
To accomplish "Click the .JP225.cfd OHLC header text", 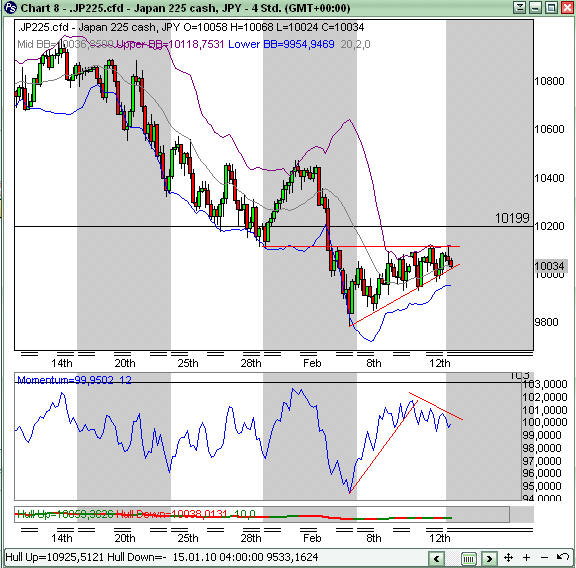I will tap(191, 27).
